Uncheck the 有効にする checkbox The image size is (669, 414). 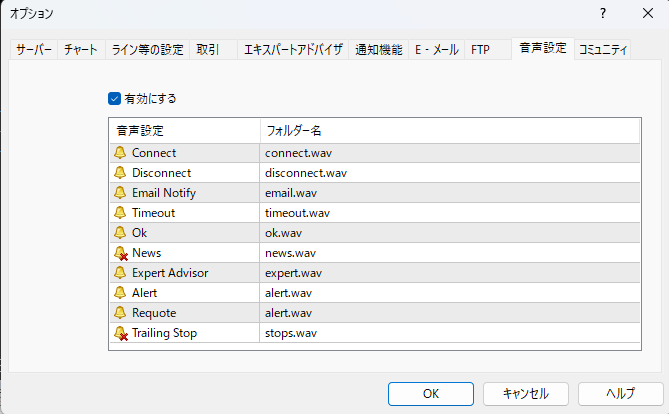(114, 99)
